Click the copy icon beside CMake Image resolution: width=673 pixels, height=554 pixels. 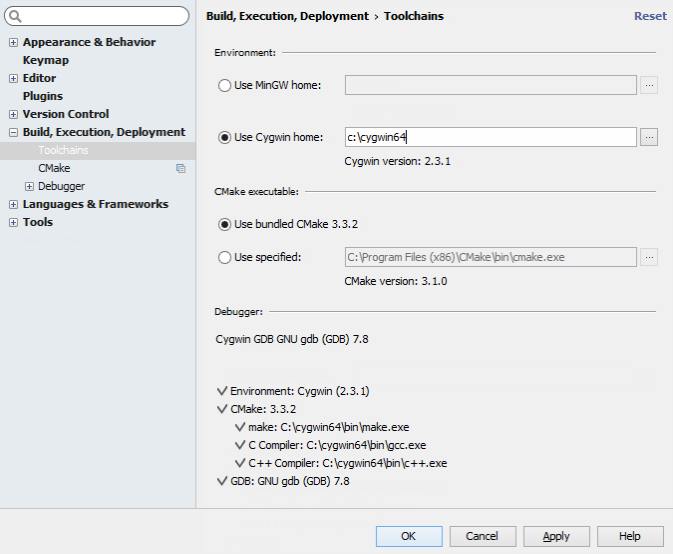pos(181,168)
